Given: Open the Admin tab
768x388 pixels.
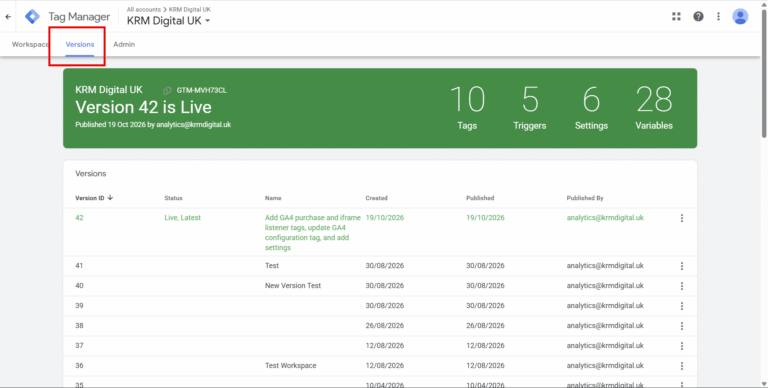Looking at the screenshot, I should (124, 44).
